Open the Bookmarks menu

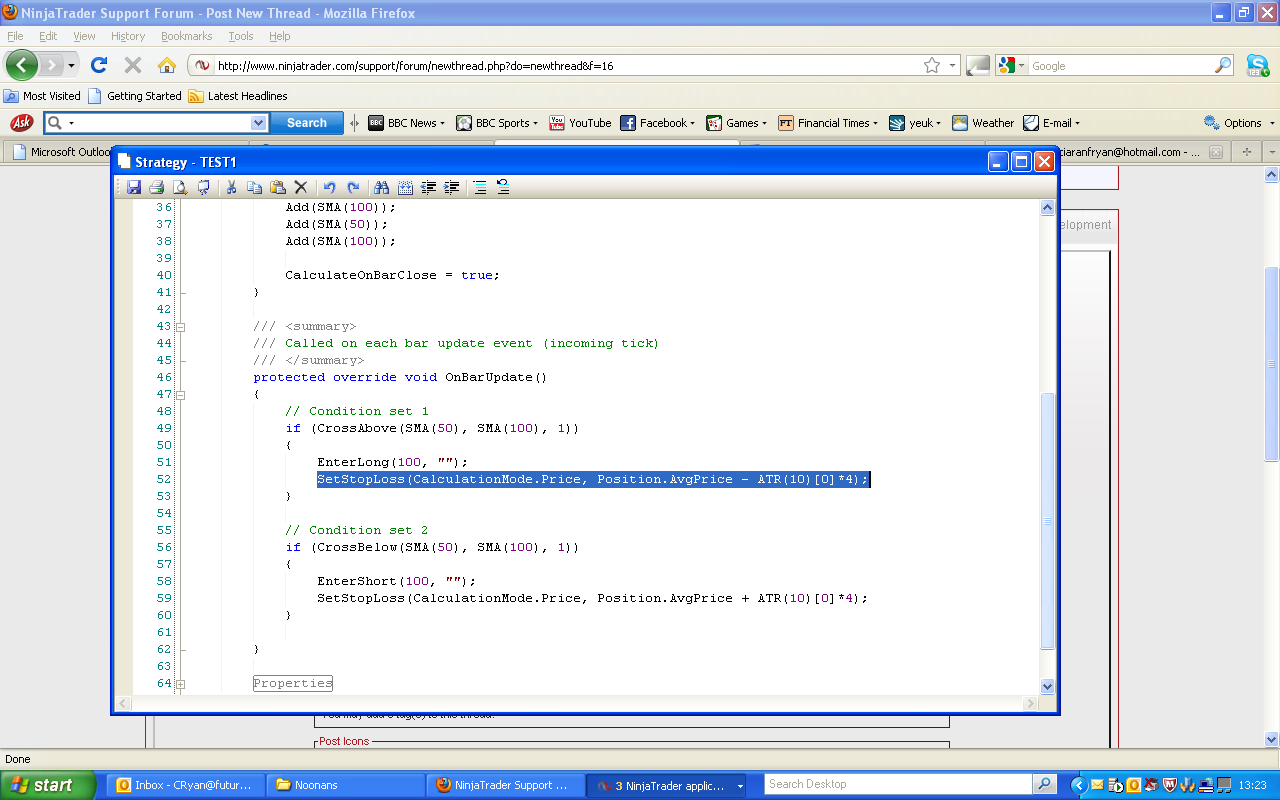[186, 36]
